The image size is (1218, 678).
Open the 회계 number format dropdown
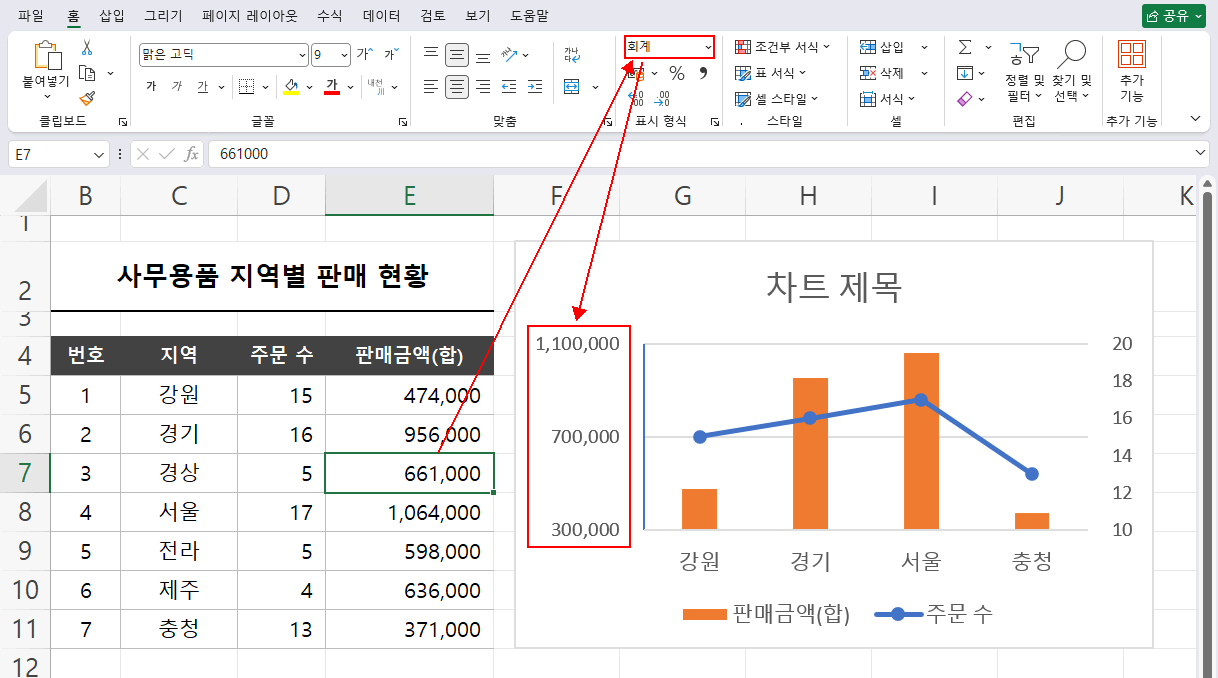click(708, 47)
